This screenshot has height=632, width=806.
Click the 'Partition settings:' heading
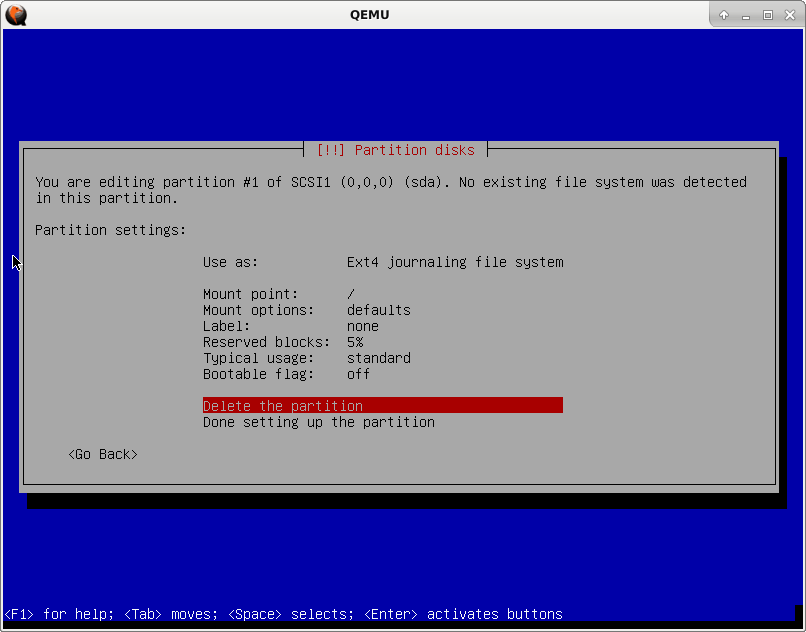110,230
